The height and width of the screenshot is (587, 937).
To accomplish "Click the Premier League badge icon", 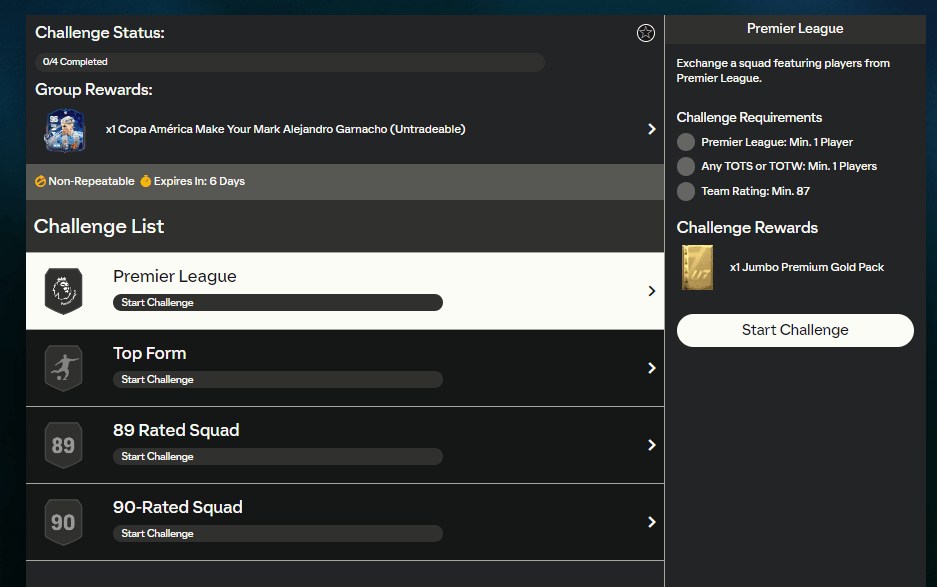I will (63, 291).
